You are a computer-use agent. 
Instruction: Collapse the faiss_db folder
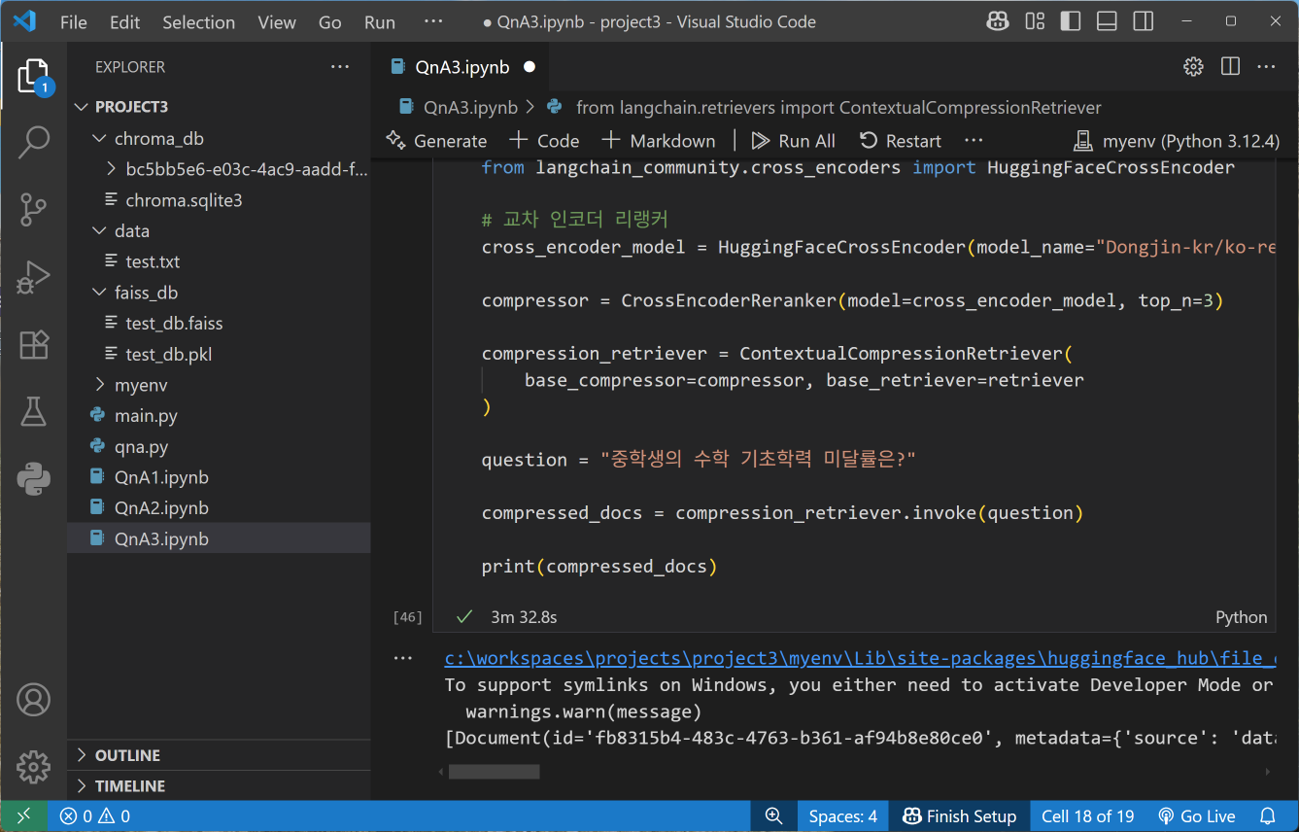219,293
